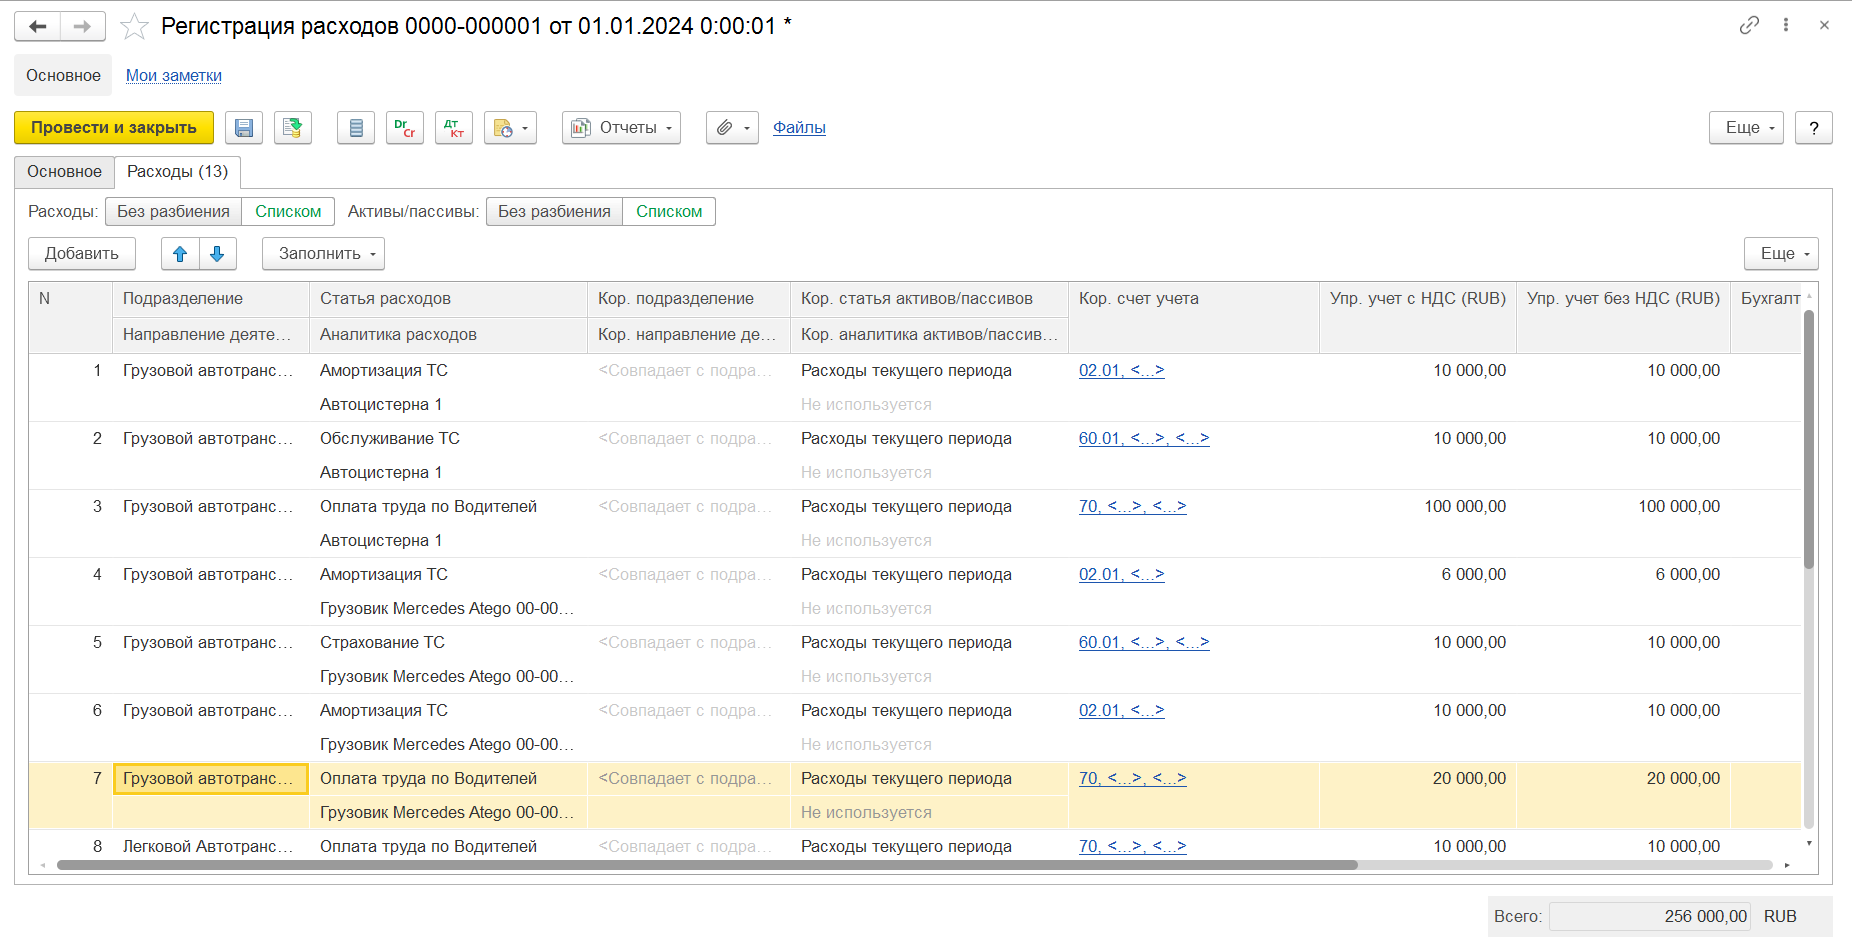The height and width of the screenshot is (949, 1852).
Task: Click Кор. подразделение column header
Action: [x=688, y=299]
